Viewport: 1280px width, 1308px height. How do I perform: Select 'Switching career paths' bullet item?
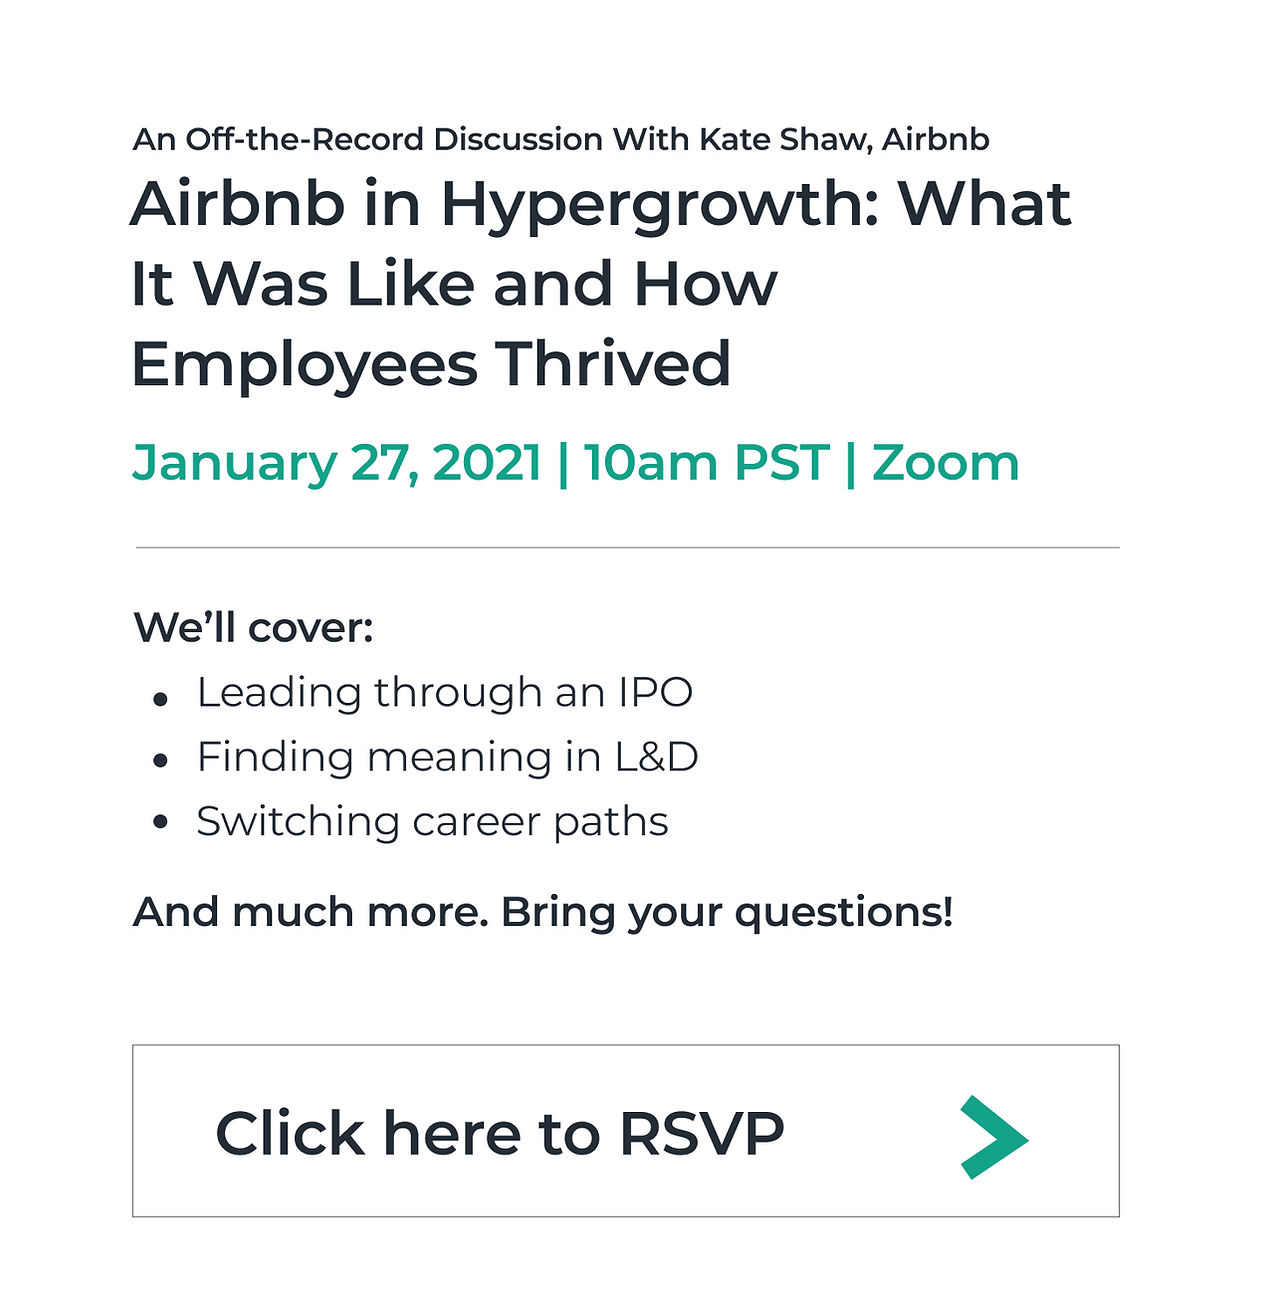coord(432,822)
